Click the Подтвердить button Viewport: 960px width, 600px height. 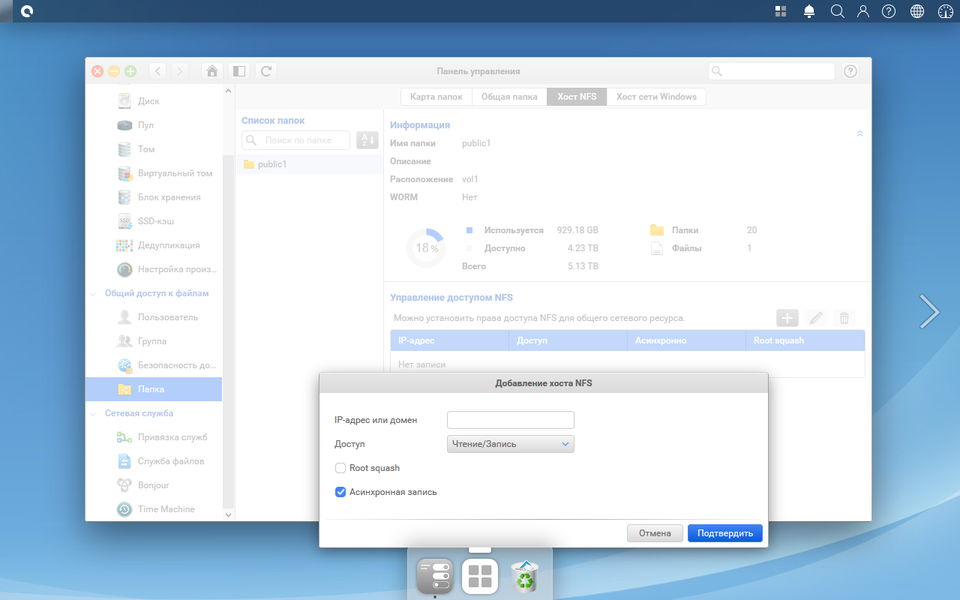(725, 533)
